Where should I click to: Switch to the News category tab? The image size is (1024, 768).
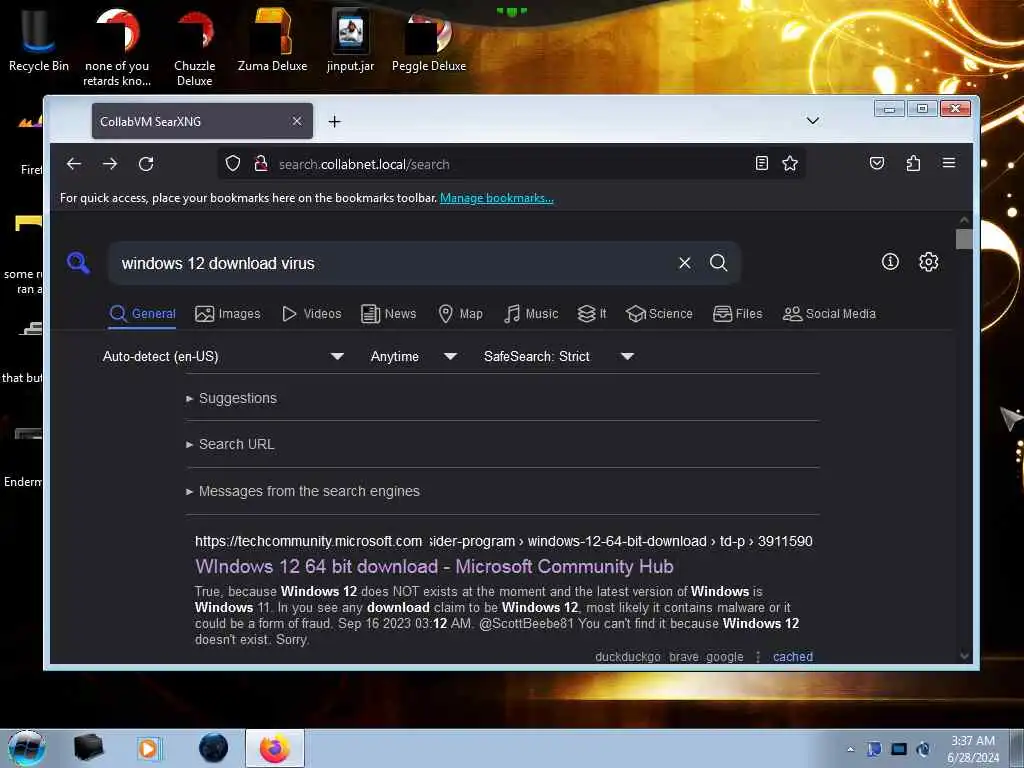[389, 314]
